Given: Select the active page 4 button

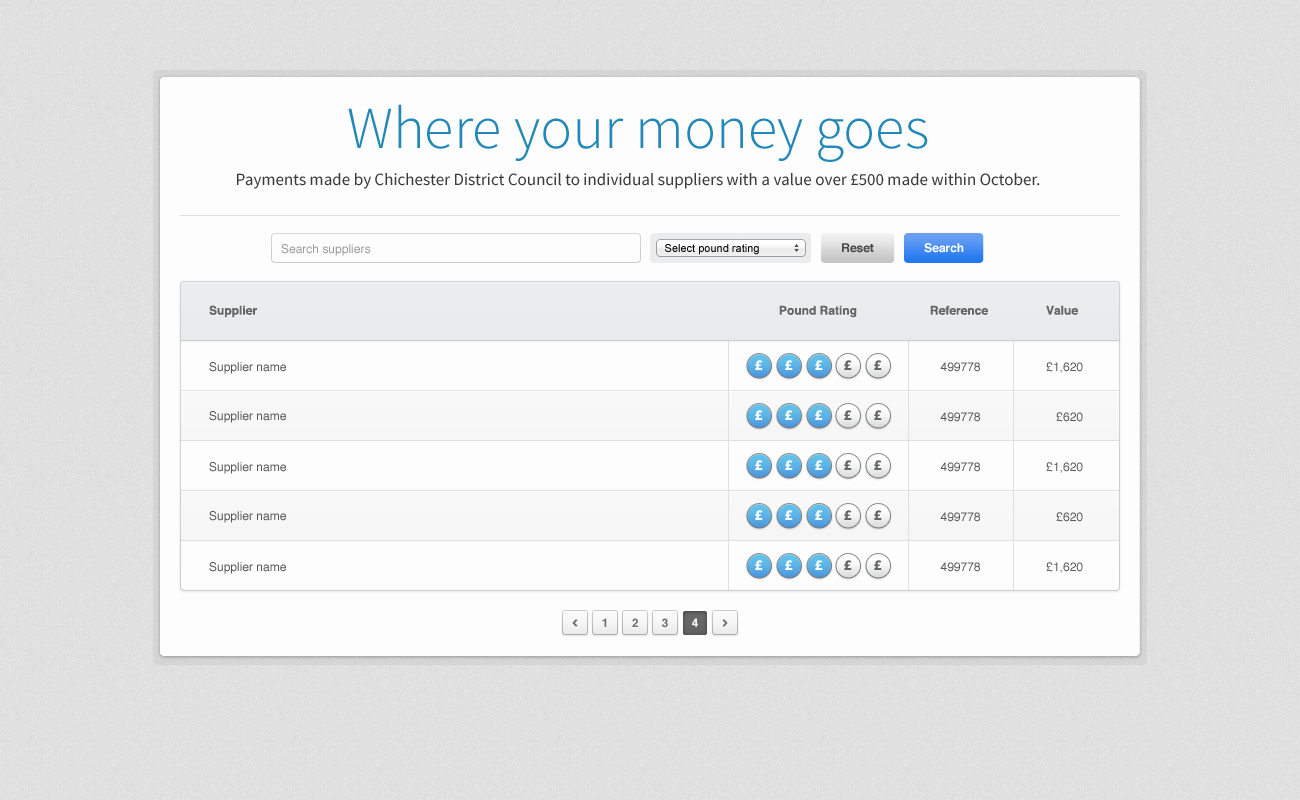Looking at the screenshot, I should click(x=695, y=623).
